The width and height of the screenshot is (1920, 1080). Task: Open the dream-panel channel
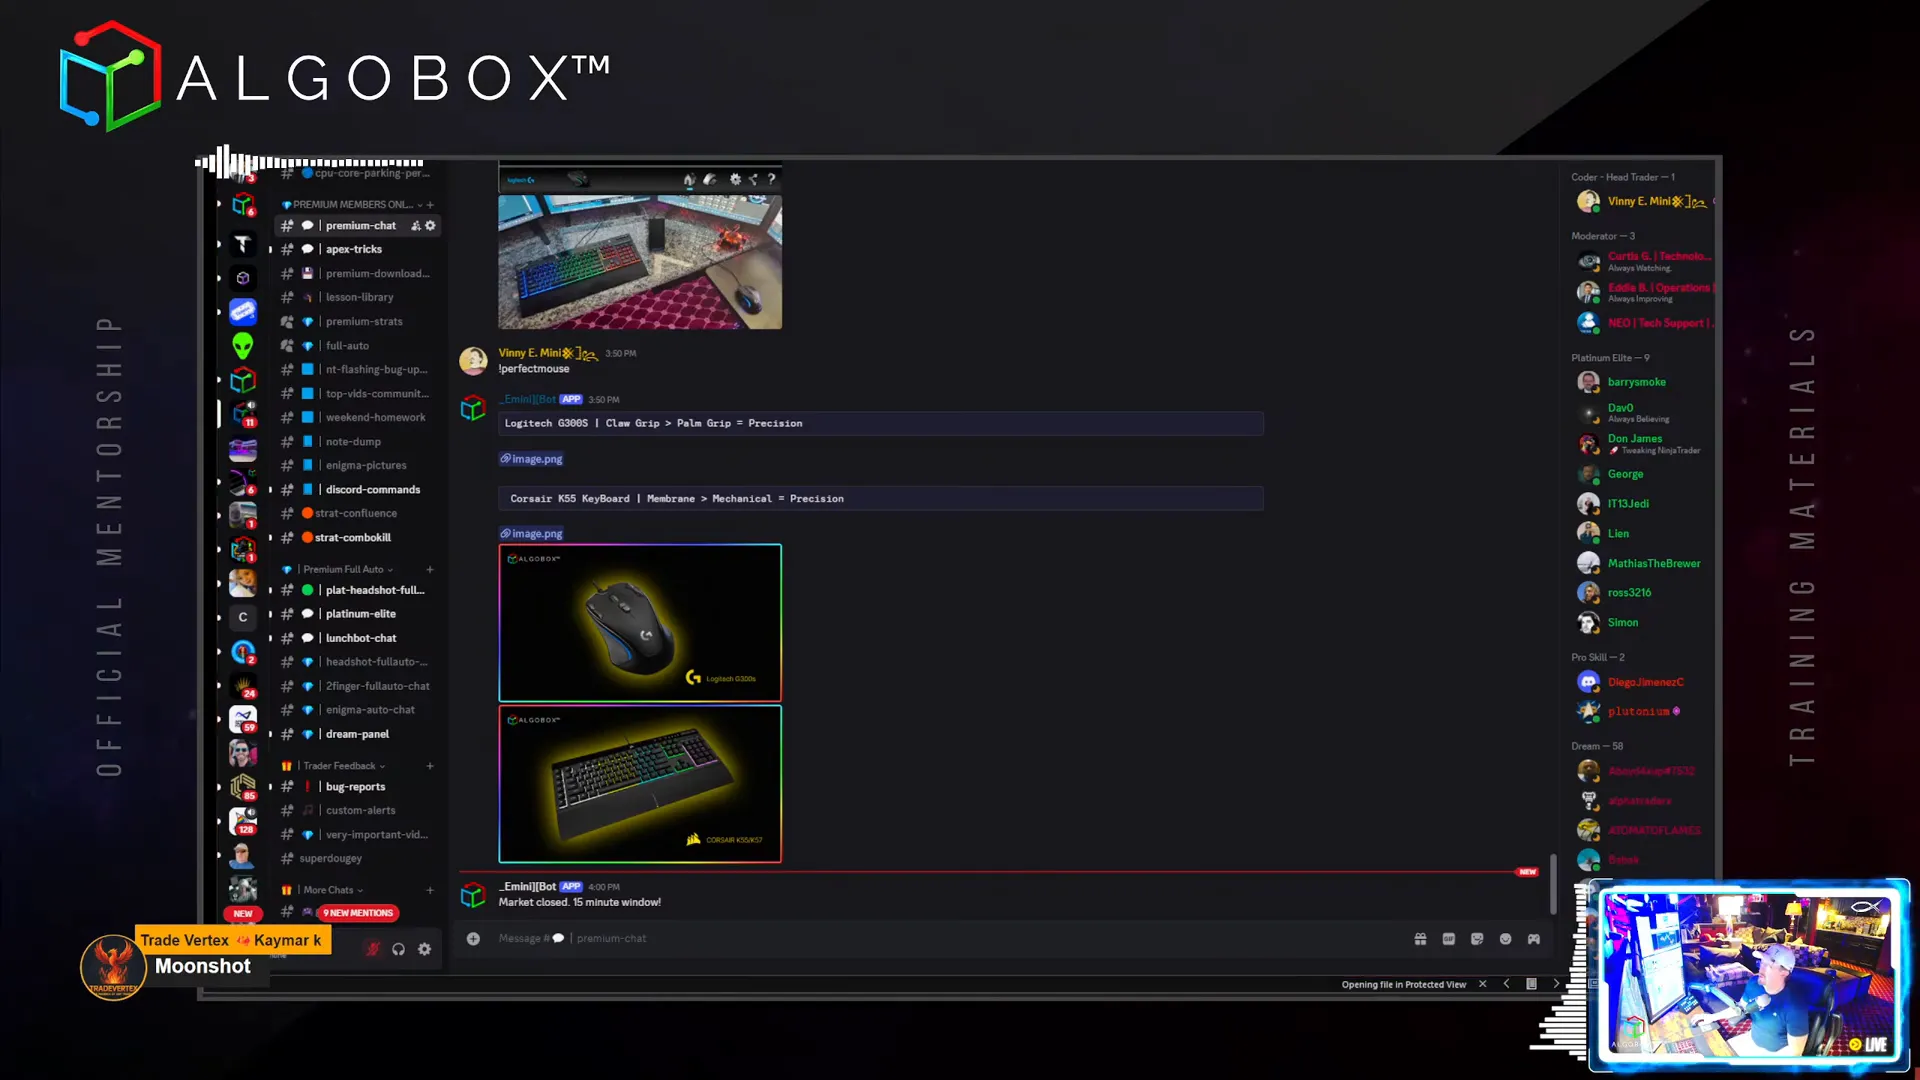[x=358, y=734]
